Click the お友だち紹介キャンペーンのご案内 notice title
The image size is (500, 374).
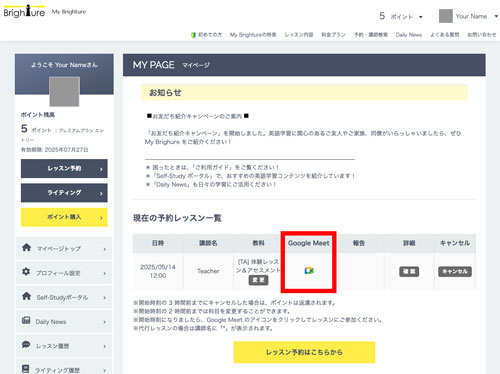[198, 116]
